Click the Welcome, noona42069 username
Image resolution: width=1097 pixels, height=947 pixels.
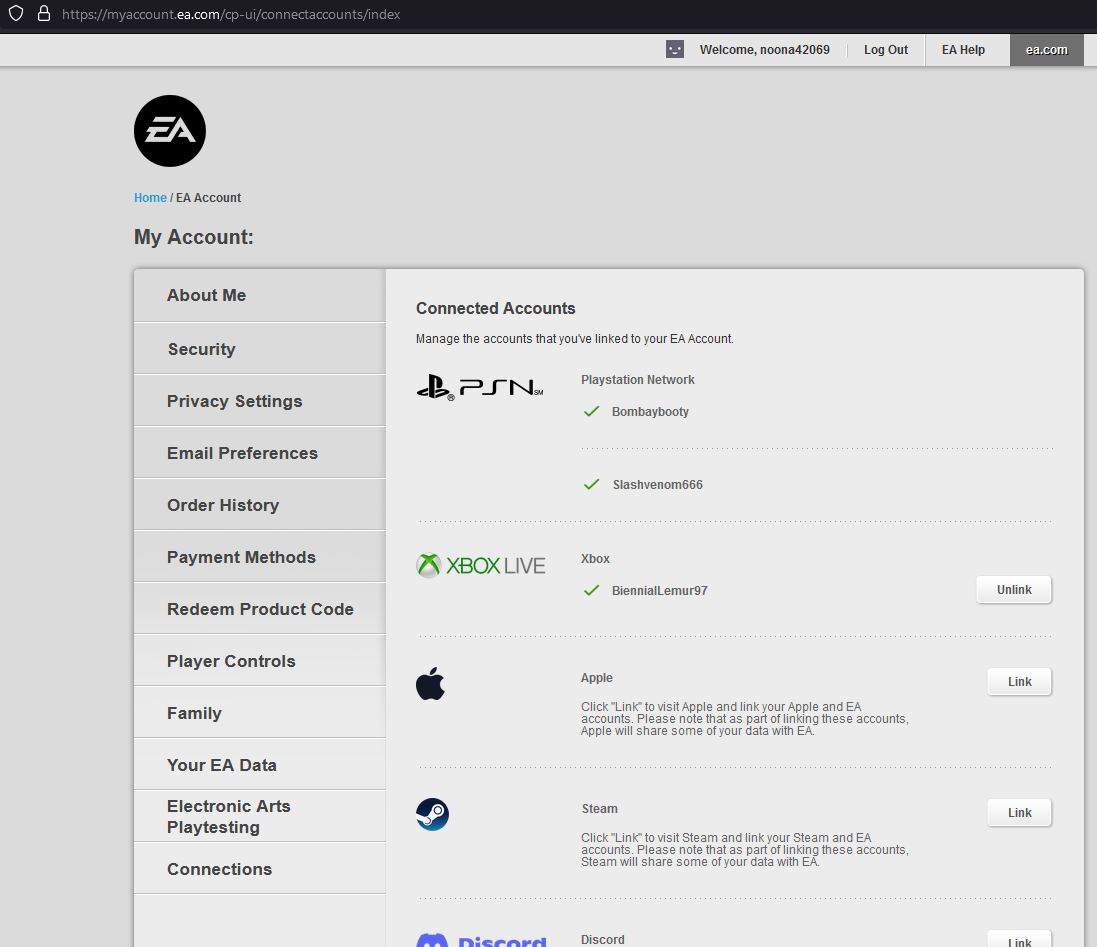click(x=765, y=50)
